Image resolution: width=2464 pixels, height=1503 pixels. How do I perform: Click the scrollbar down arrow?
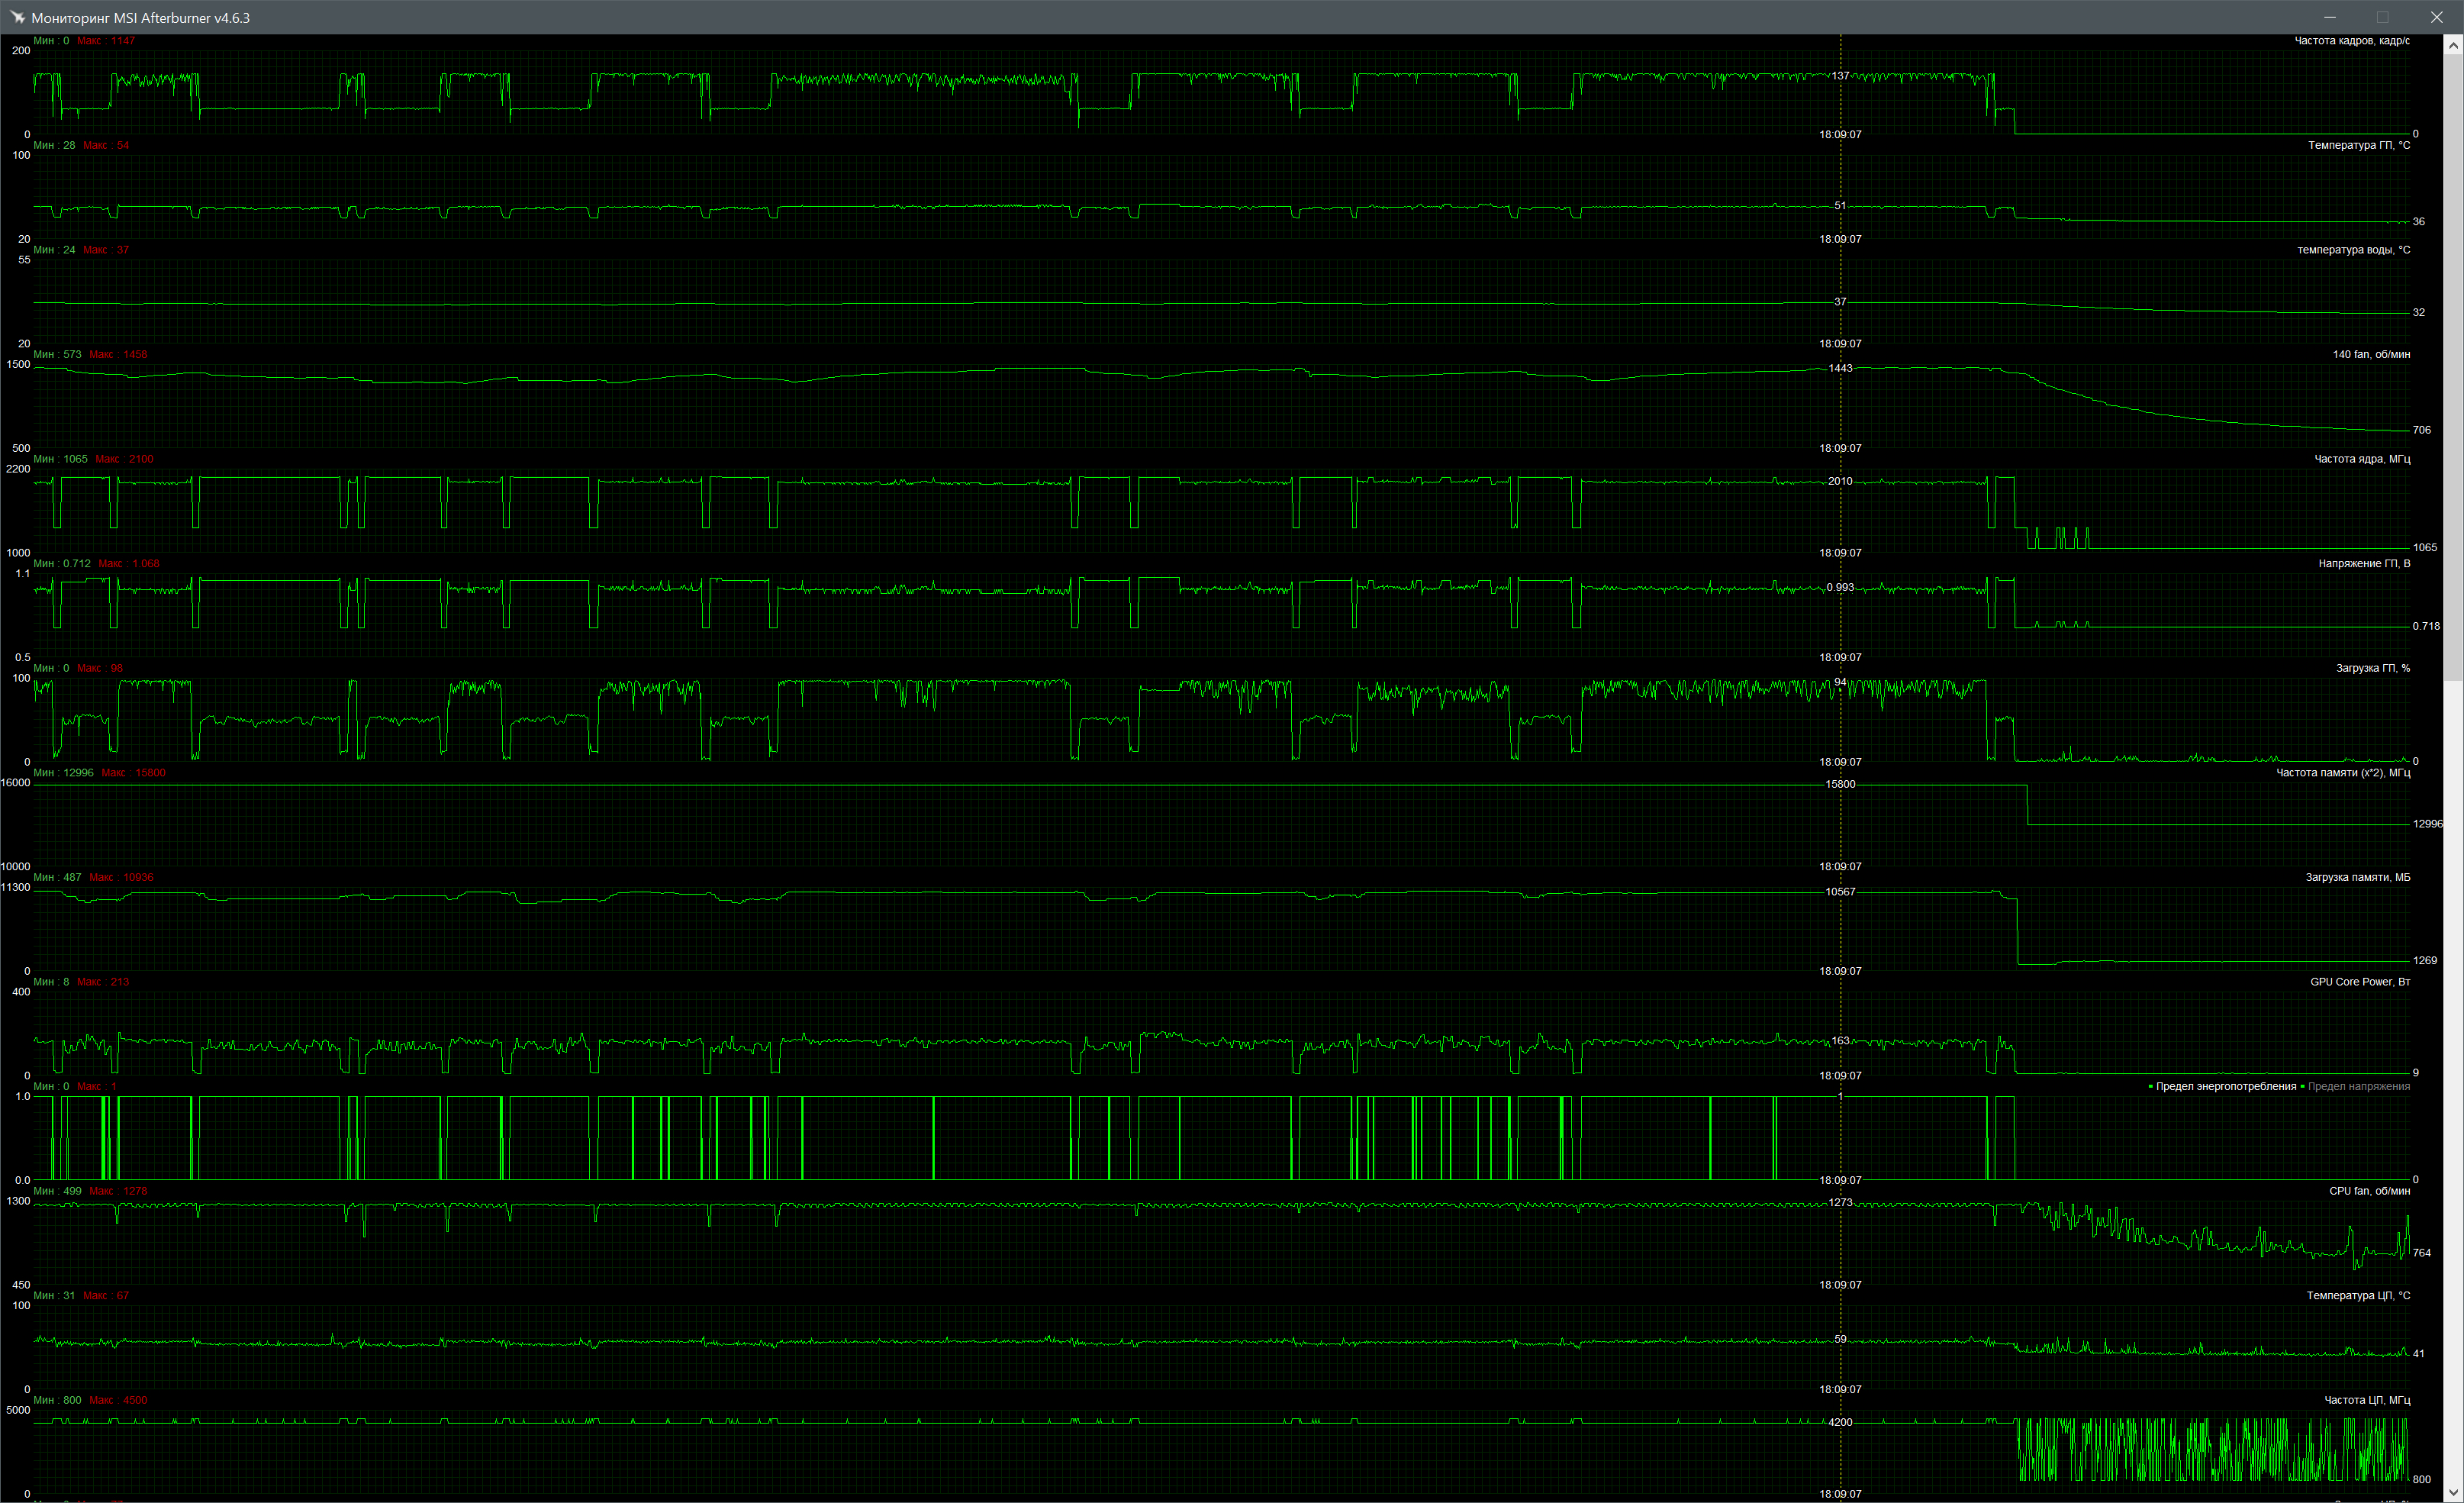(x=2453, y=1492)
